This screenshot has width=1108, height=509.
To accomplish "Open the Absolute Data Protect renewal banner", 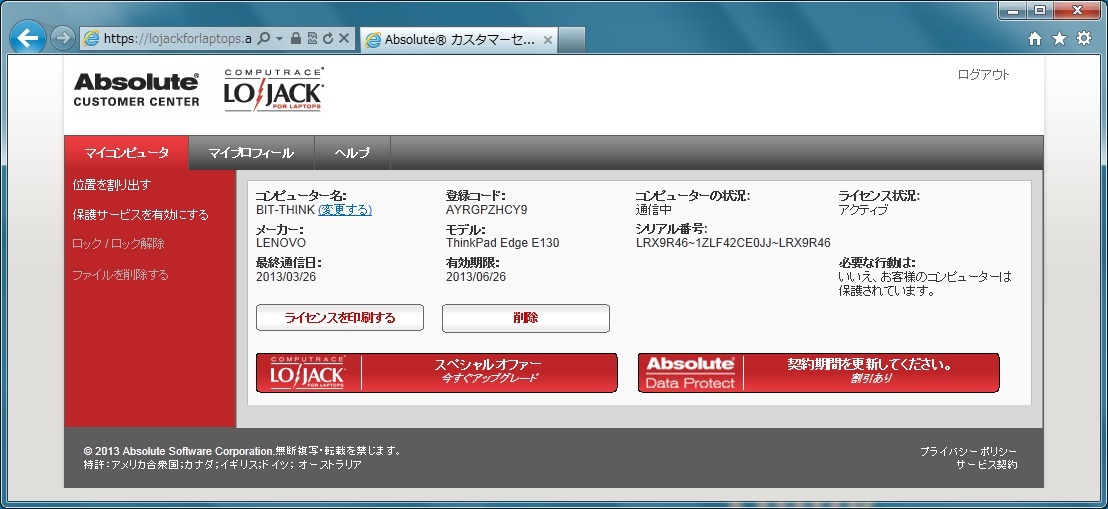I will (x=818, y=373).
